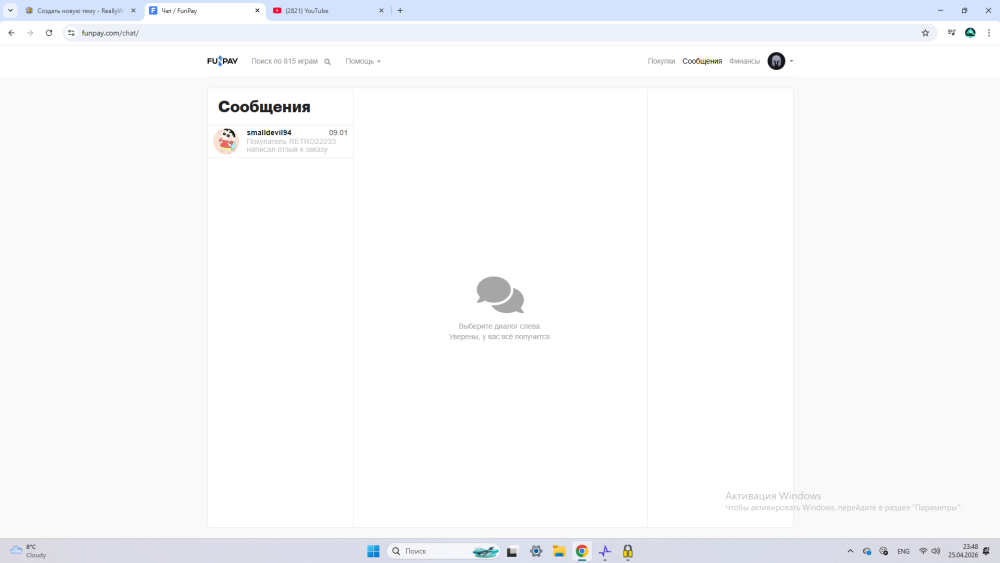Open the Chrome profile icon

coord(970,33)
